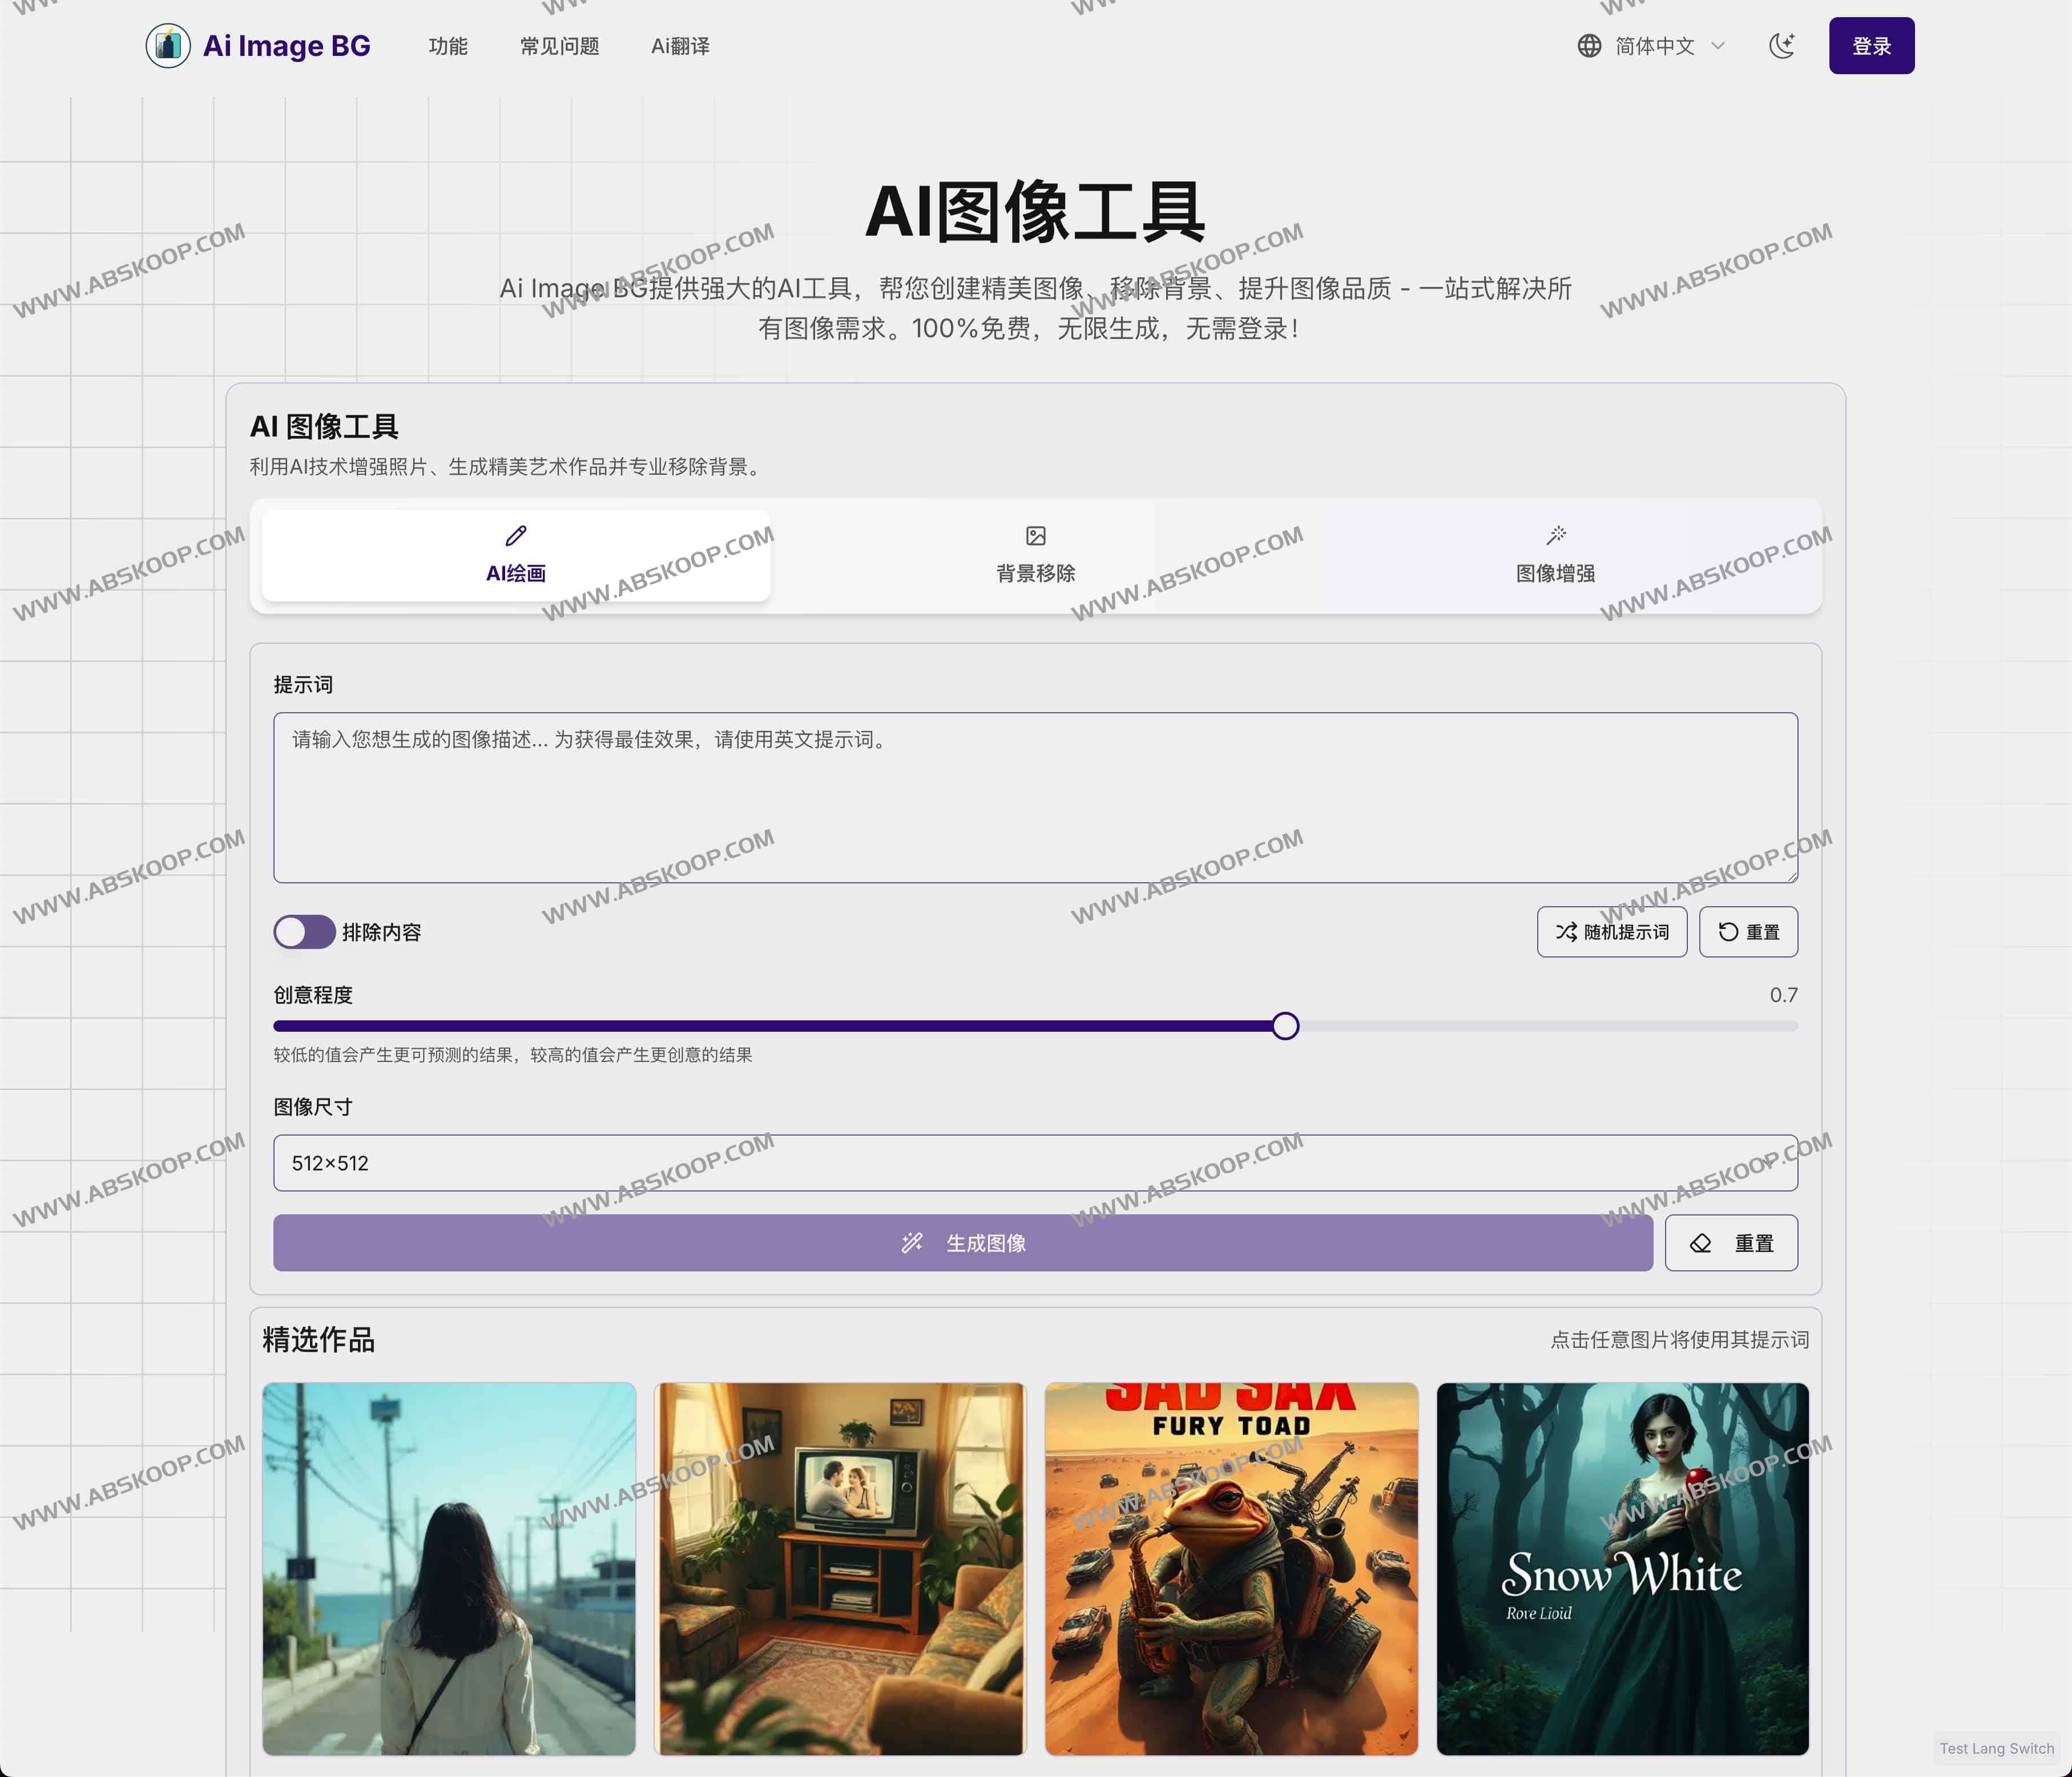Open the 512×512 image size selector
This screenshot has width=2072, height=1777.
coord(1035,1163)
